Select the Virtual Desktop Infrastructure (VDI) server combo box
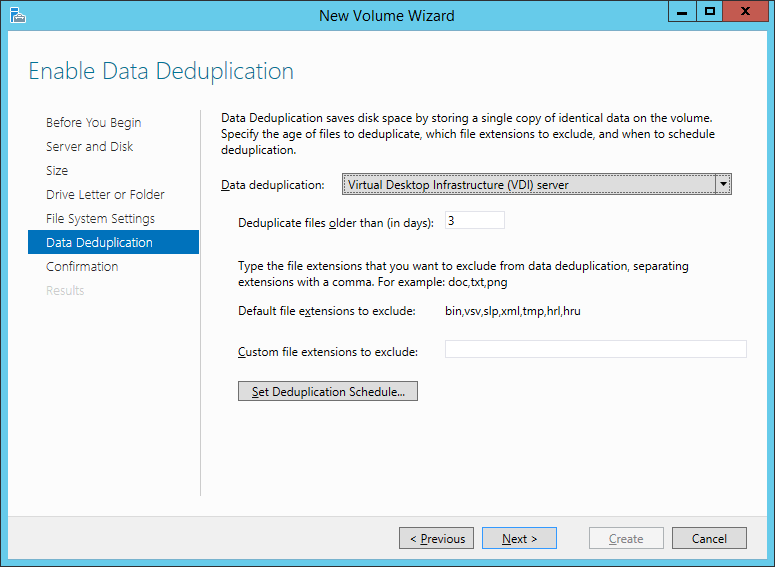This screenshot has height=567, width=775. point(536,184)
